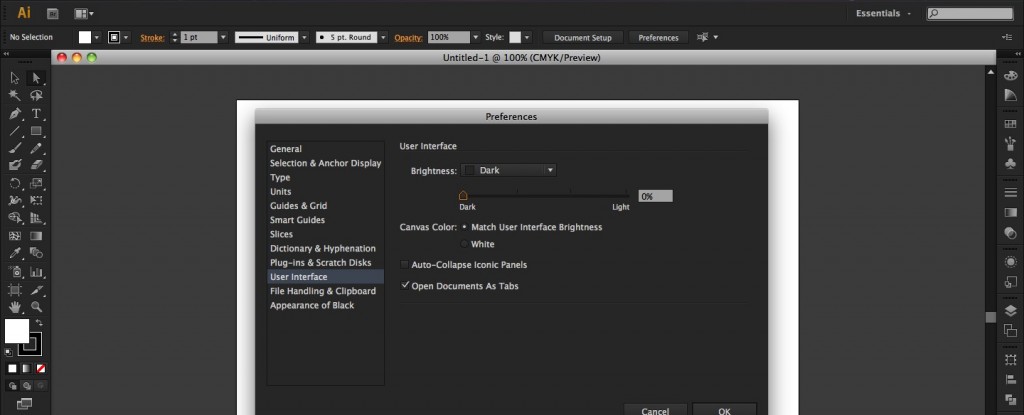Open the Essentials workspace switcher
The height and width of the screenshot is (415, 1024).
click(883, 13)
